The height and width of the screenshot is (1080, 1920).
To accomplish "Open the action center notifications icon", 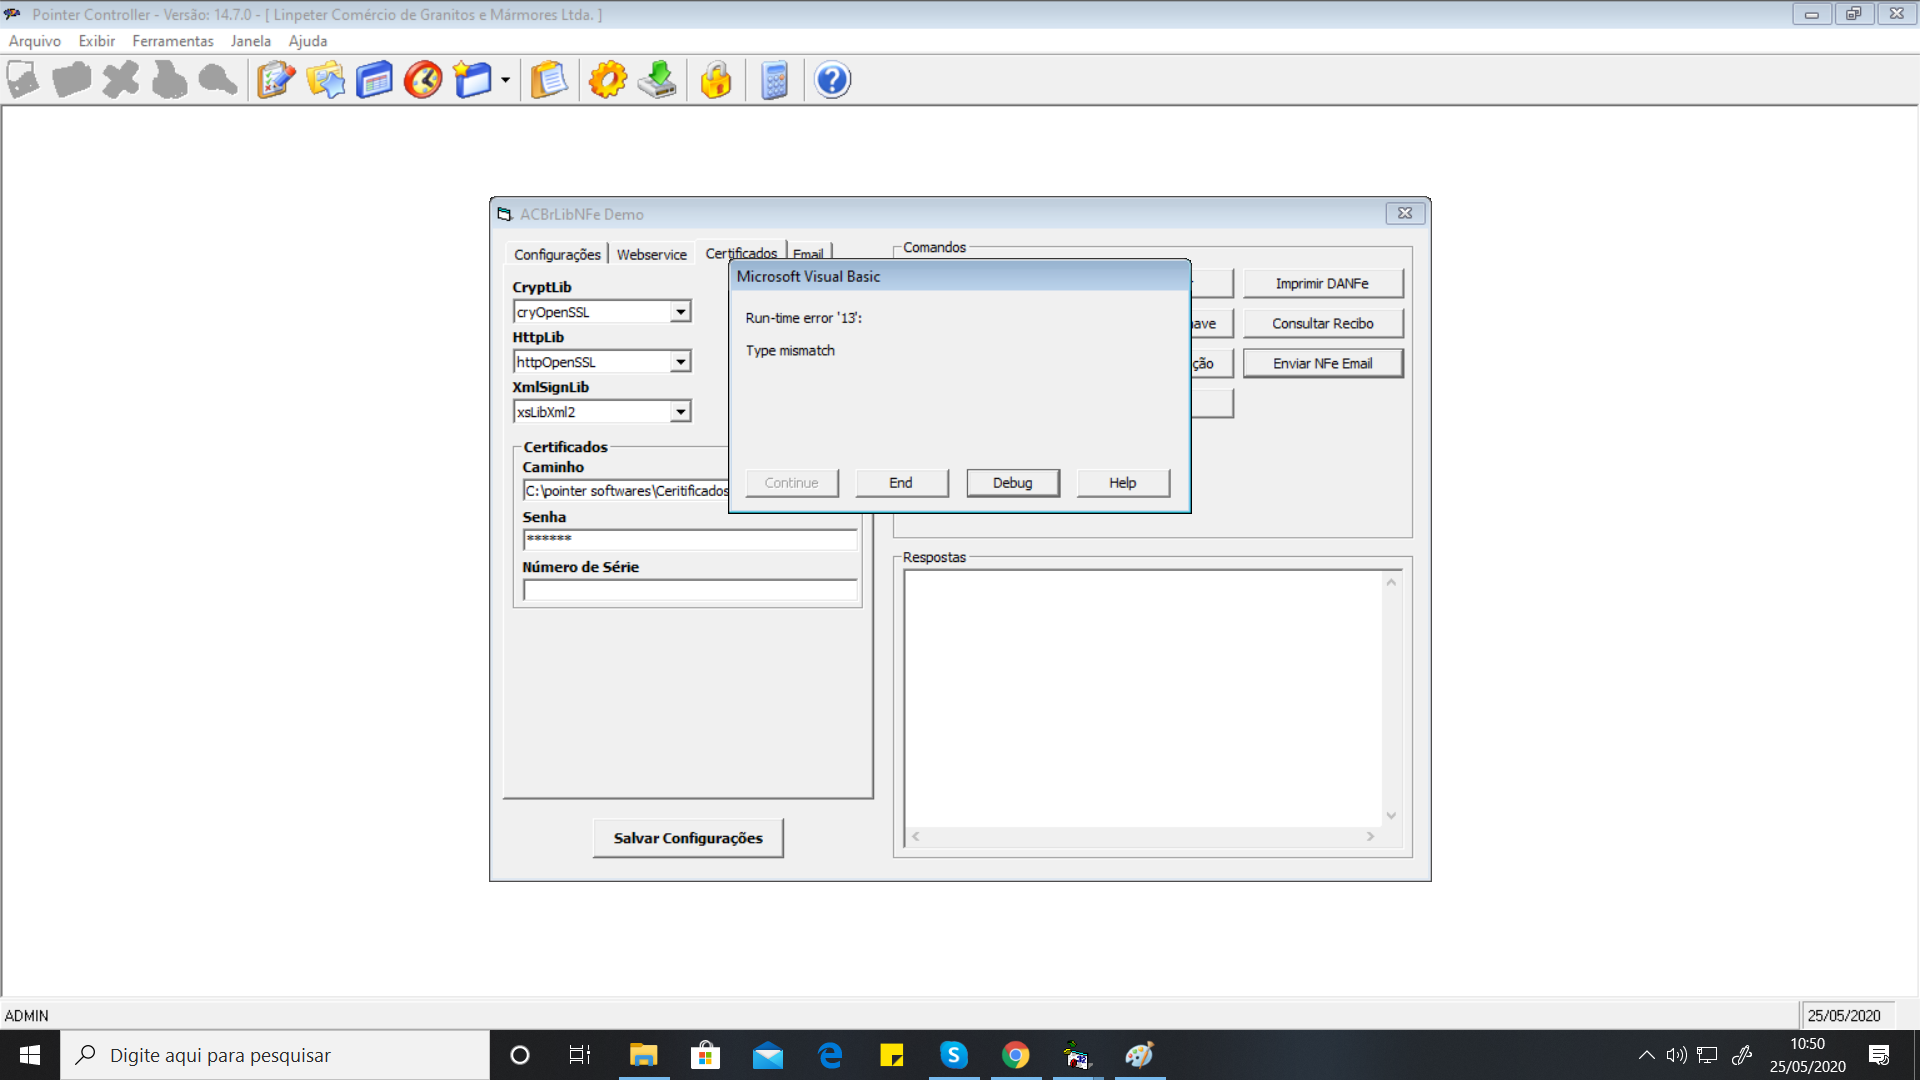I will pyautogui.click(x=1879, y=1055).
